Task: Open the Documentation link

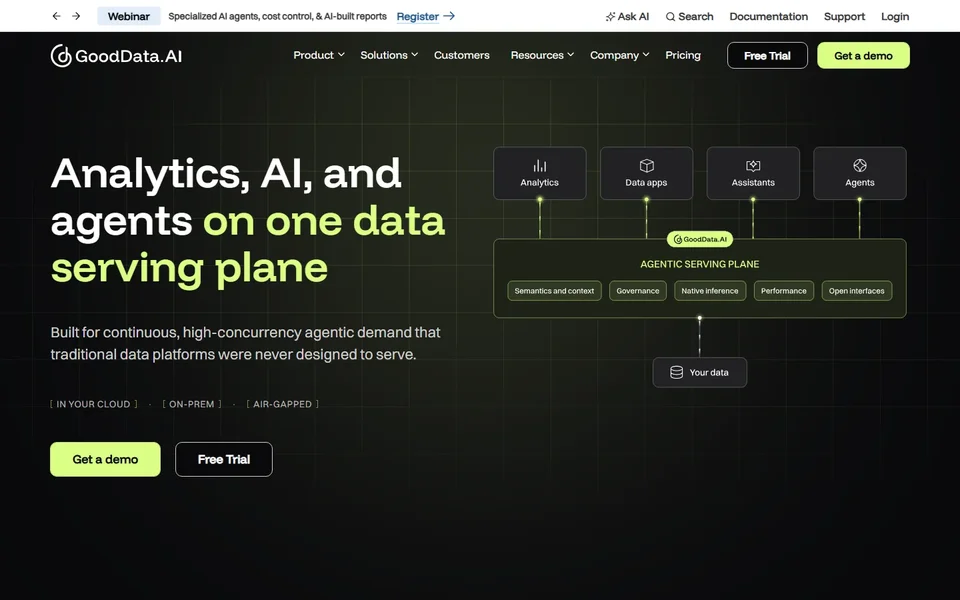Action: click(768, 17)
